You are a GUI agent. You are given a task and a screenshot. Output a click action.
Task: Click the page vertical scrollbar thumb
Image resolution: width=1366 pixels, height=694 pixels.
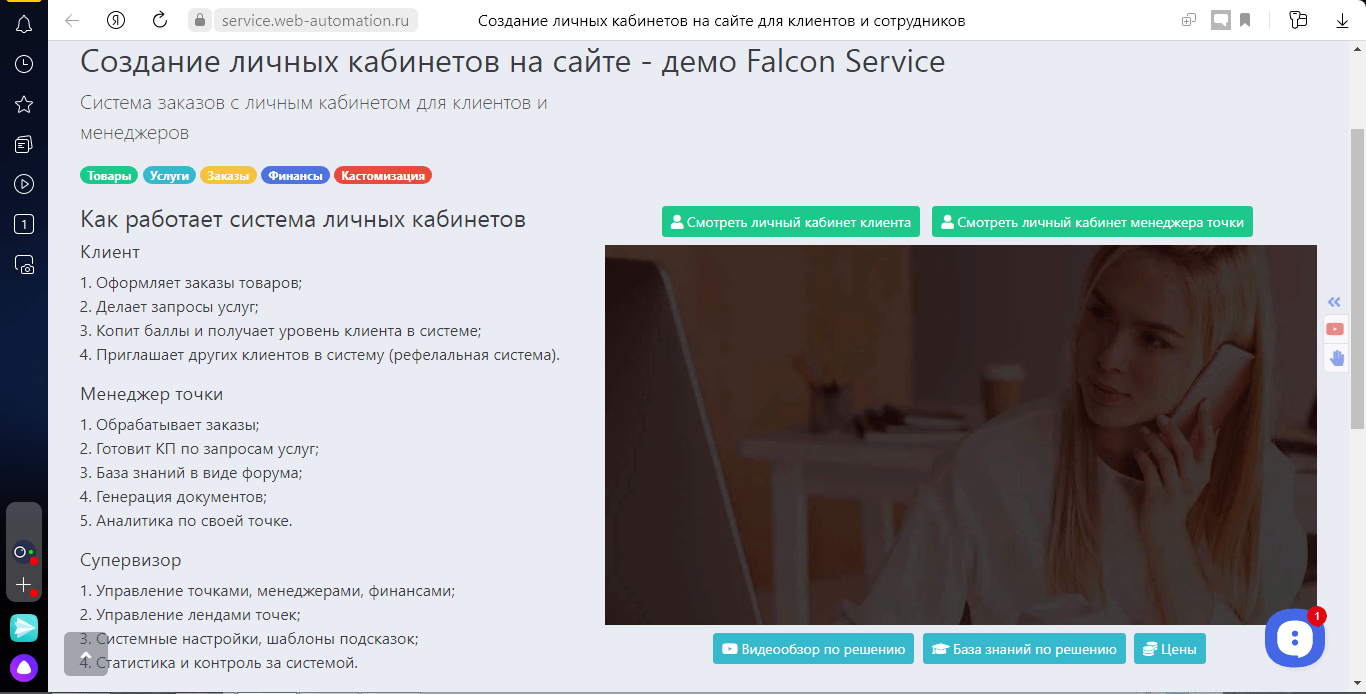coord(1358,280)
